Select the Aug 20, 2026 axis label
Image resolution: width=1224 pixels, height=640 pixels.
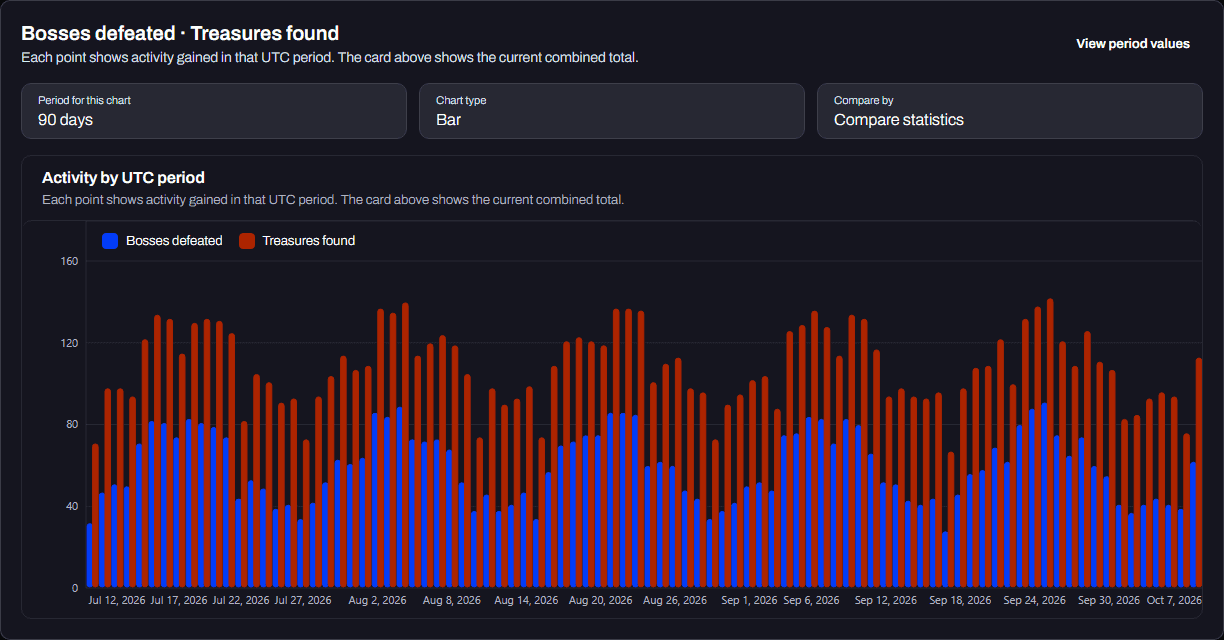[600, 601]
